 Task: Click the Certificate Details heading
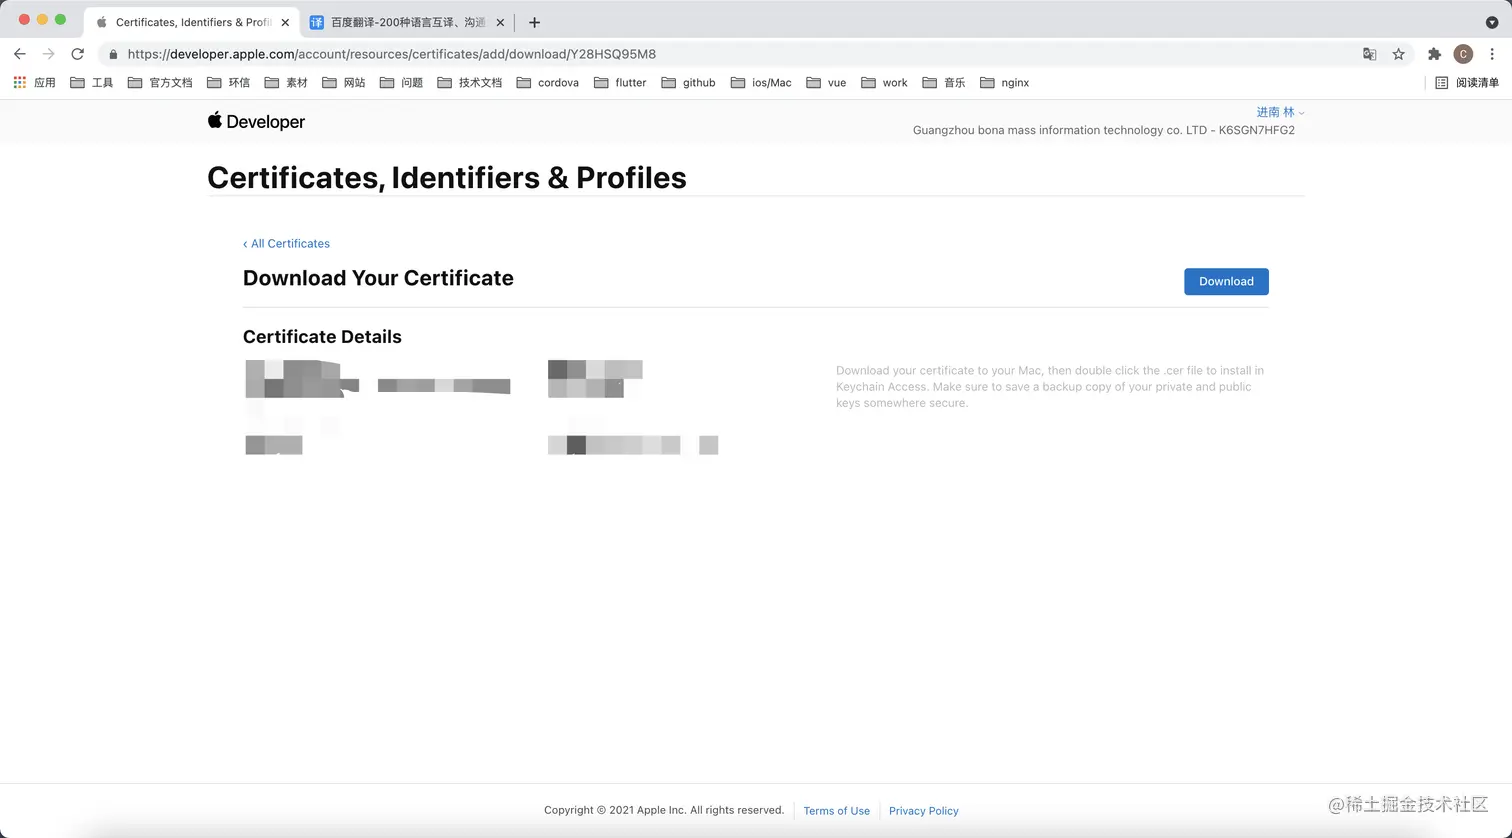[x=322, y=337]
